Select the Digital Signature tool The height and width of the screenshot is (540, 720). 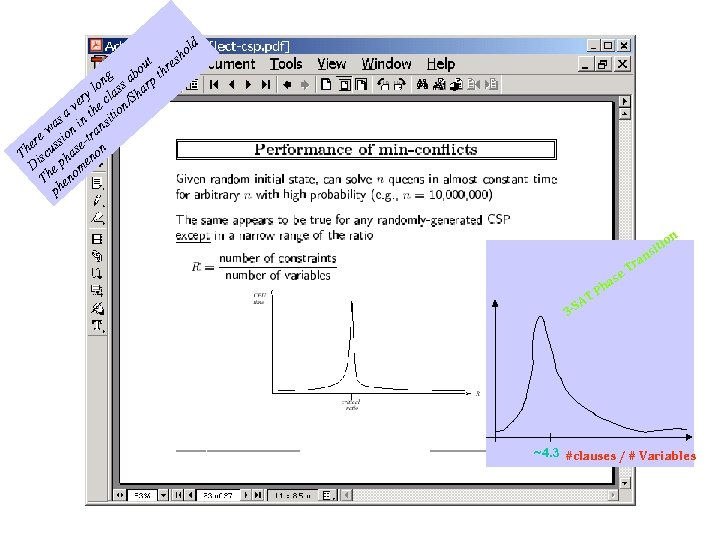click(x=97, y=308)
